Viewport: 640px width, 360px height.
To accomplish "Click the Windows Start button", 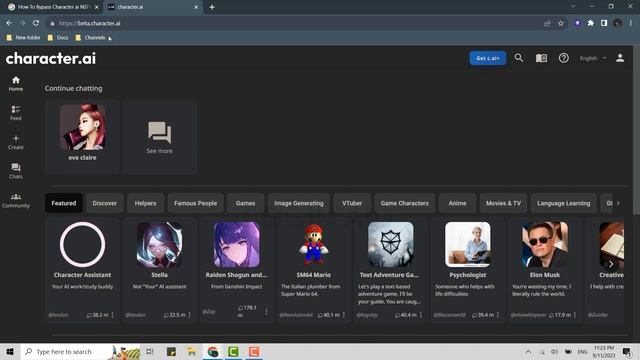I will [10, 351].
